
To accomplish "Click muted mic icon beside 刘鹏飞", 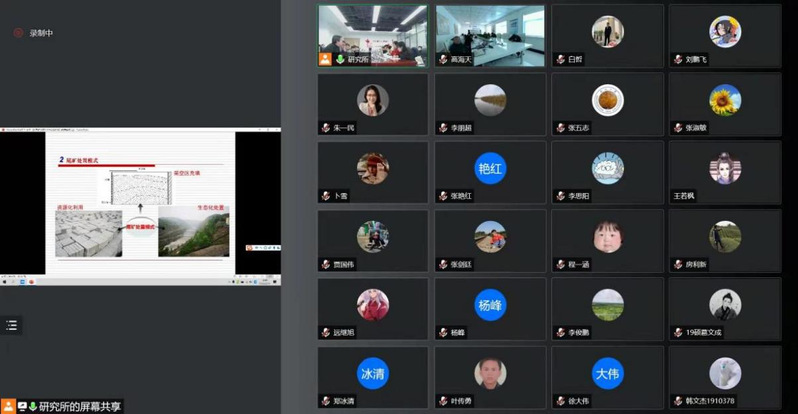I will [x=676, y=59].
